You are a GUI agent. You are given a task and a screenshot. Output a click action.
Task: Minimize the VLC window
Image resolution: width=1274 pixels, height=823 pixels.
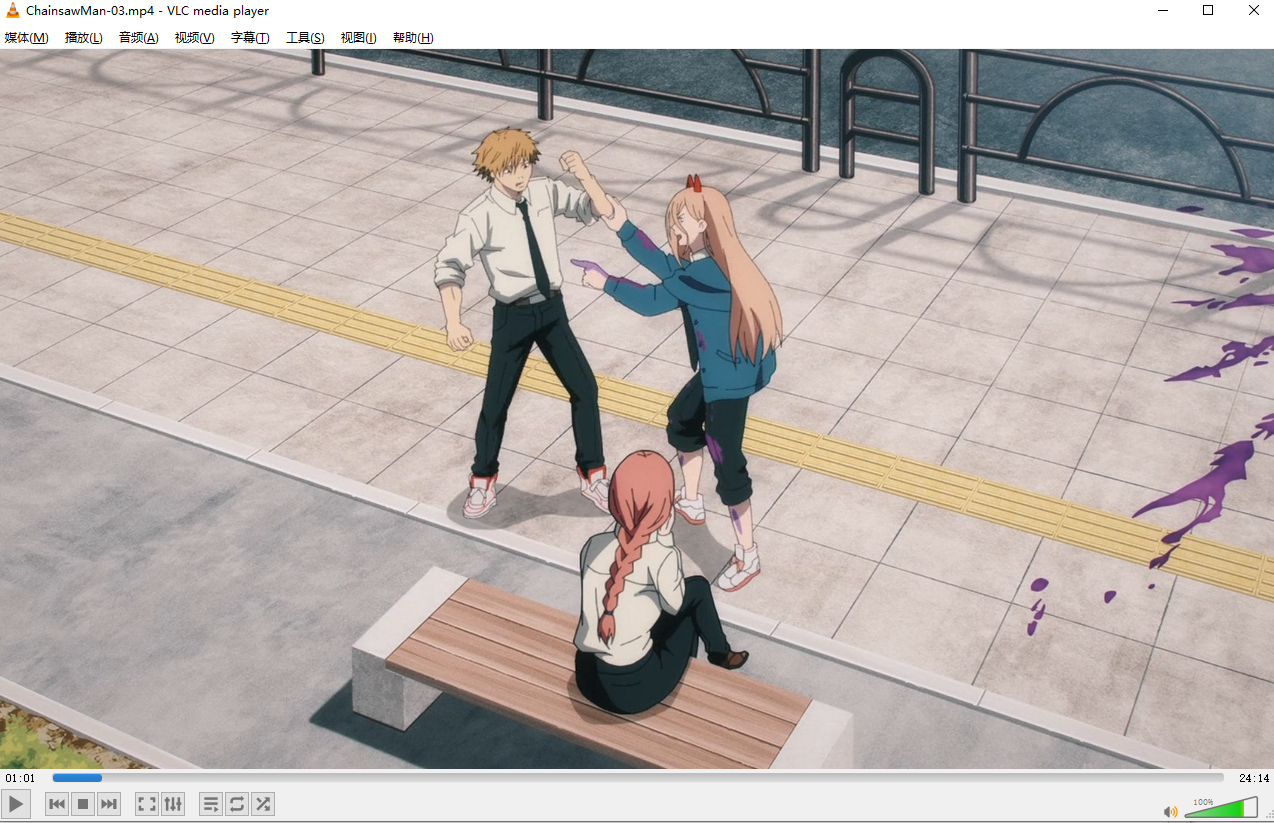click(x=1163, y=10)
